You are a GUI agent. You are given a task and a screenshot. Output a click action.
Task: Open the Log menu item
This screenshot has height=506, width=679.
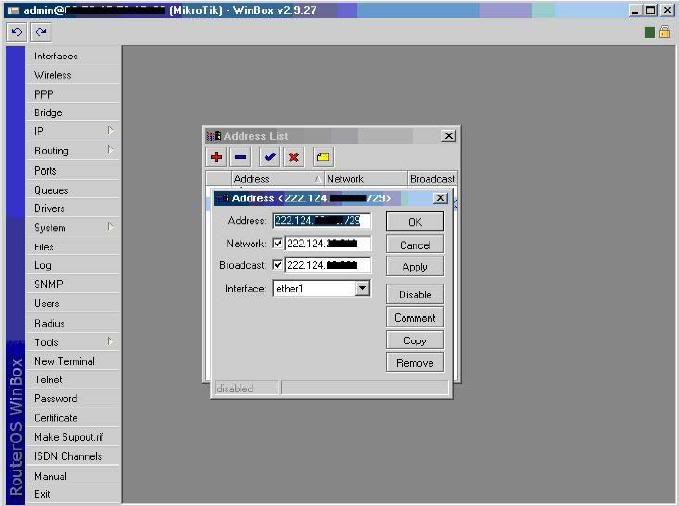[73, 265]
